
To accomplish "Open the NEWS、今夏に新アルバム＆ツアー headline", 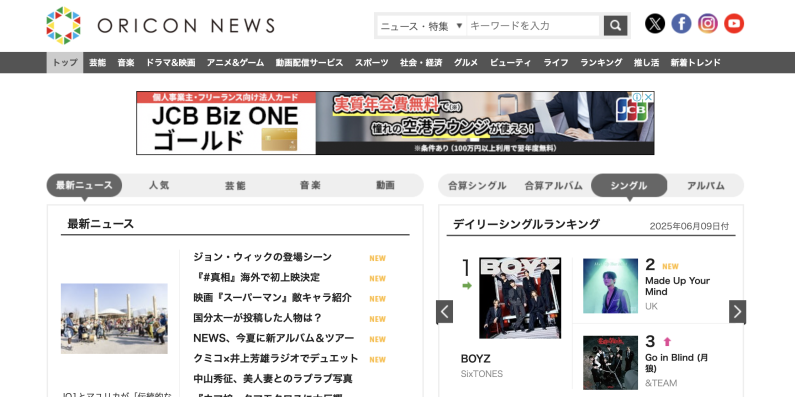I will [x=274, y=338].
